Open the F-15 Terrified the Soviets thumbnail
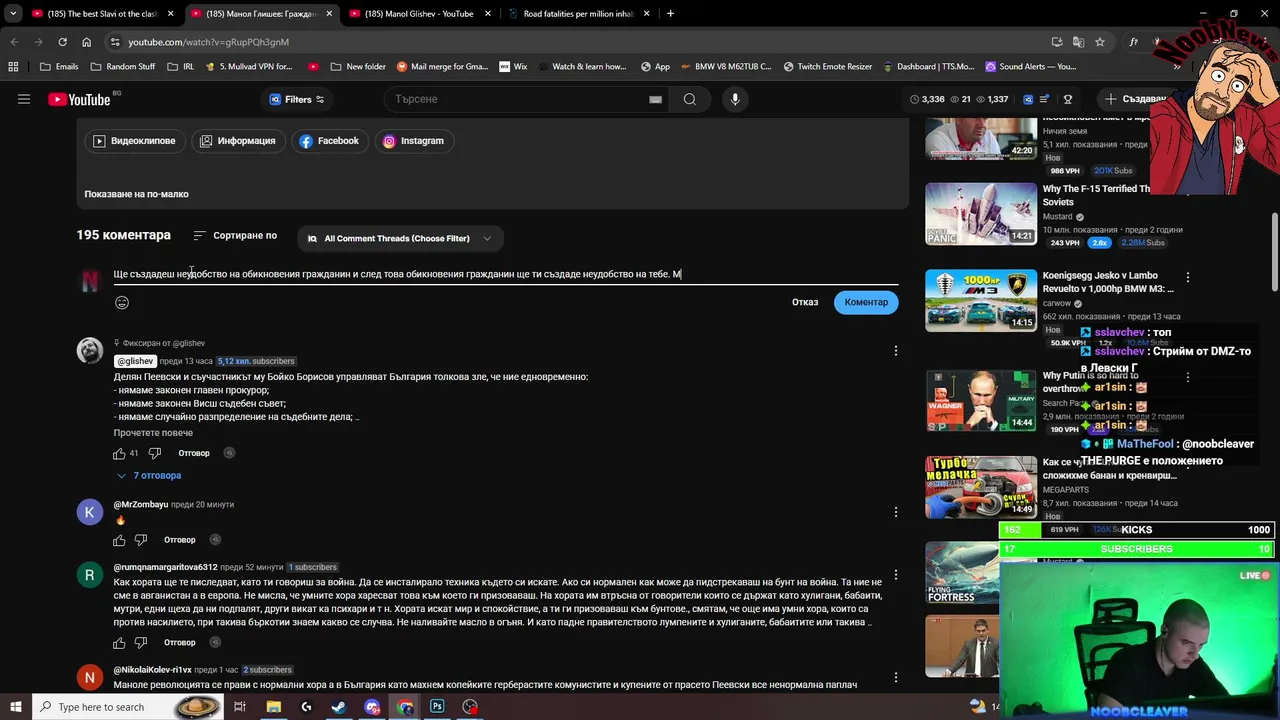The height and width of the screenshot is (720, 1280). (x=981, y=214)
